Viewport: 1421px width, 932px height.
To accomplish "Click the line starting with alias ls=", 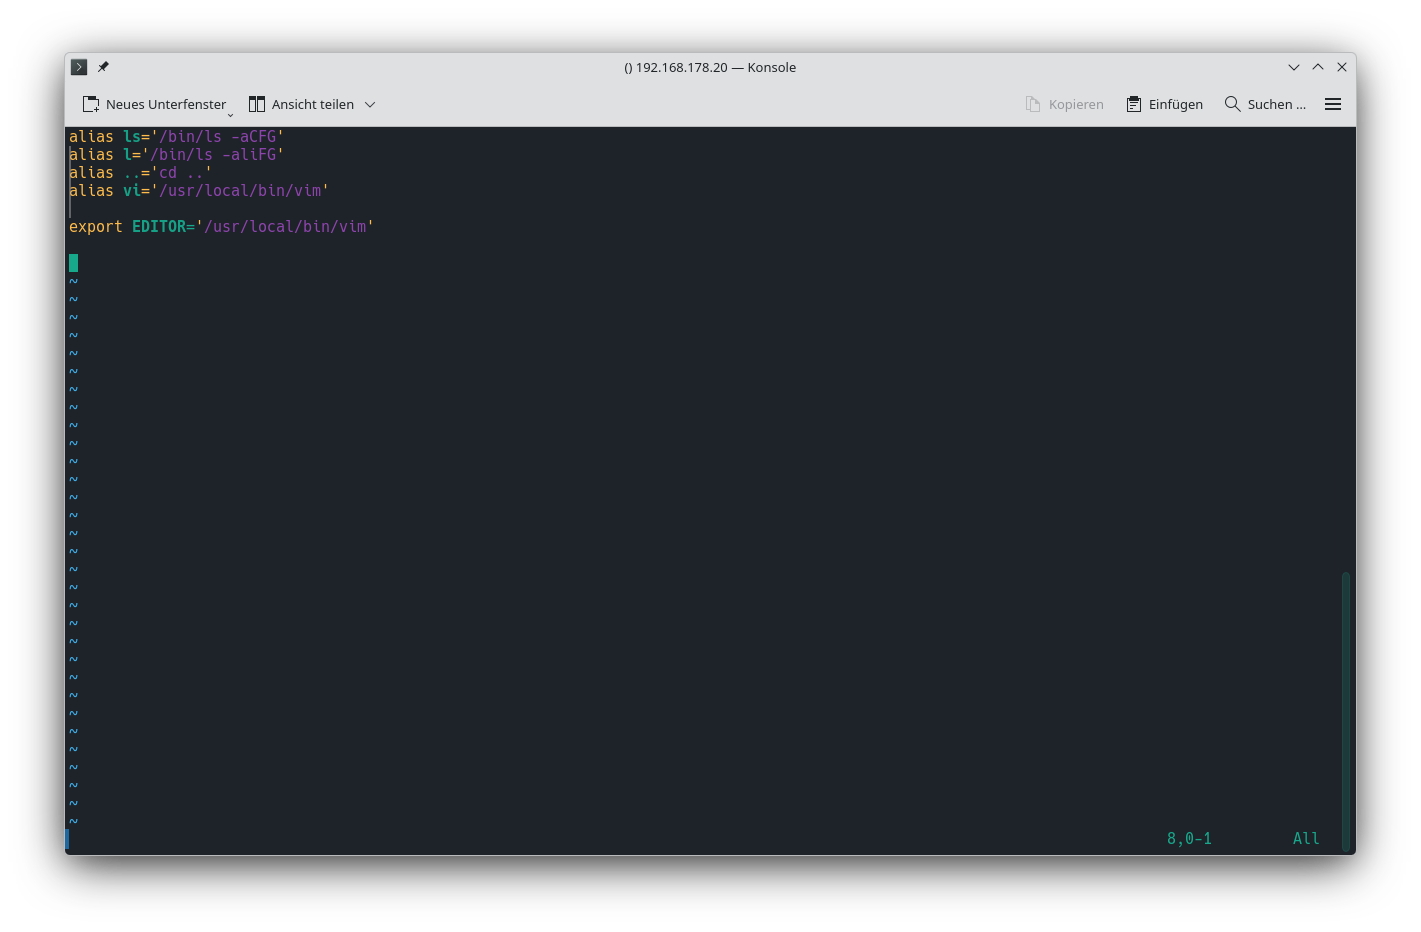I will (x=177, y=137).
